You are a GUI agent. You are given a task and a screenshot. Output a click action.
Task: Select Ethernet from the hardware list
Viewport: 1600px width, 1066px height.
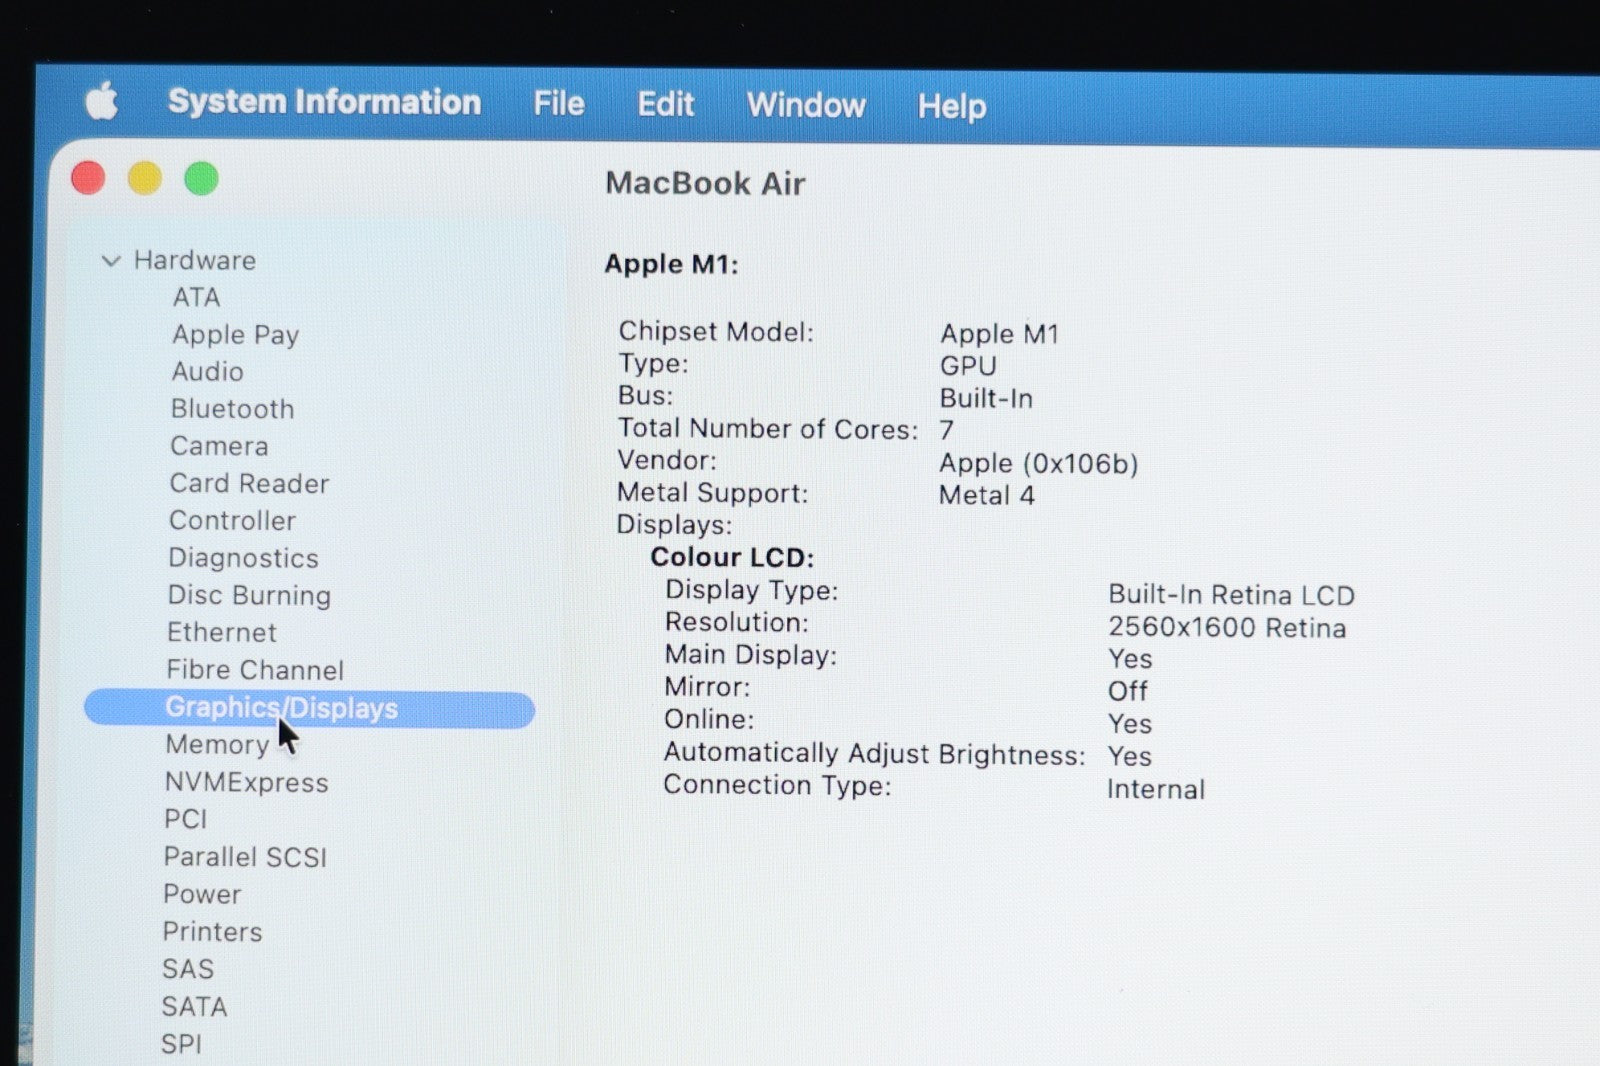coord(221,633)
